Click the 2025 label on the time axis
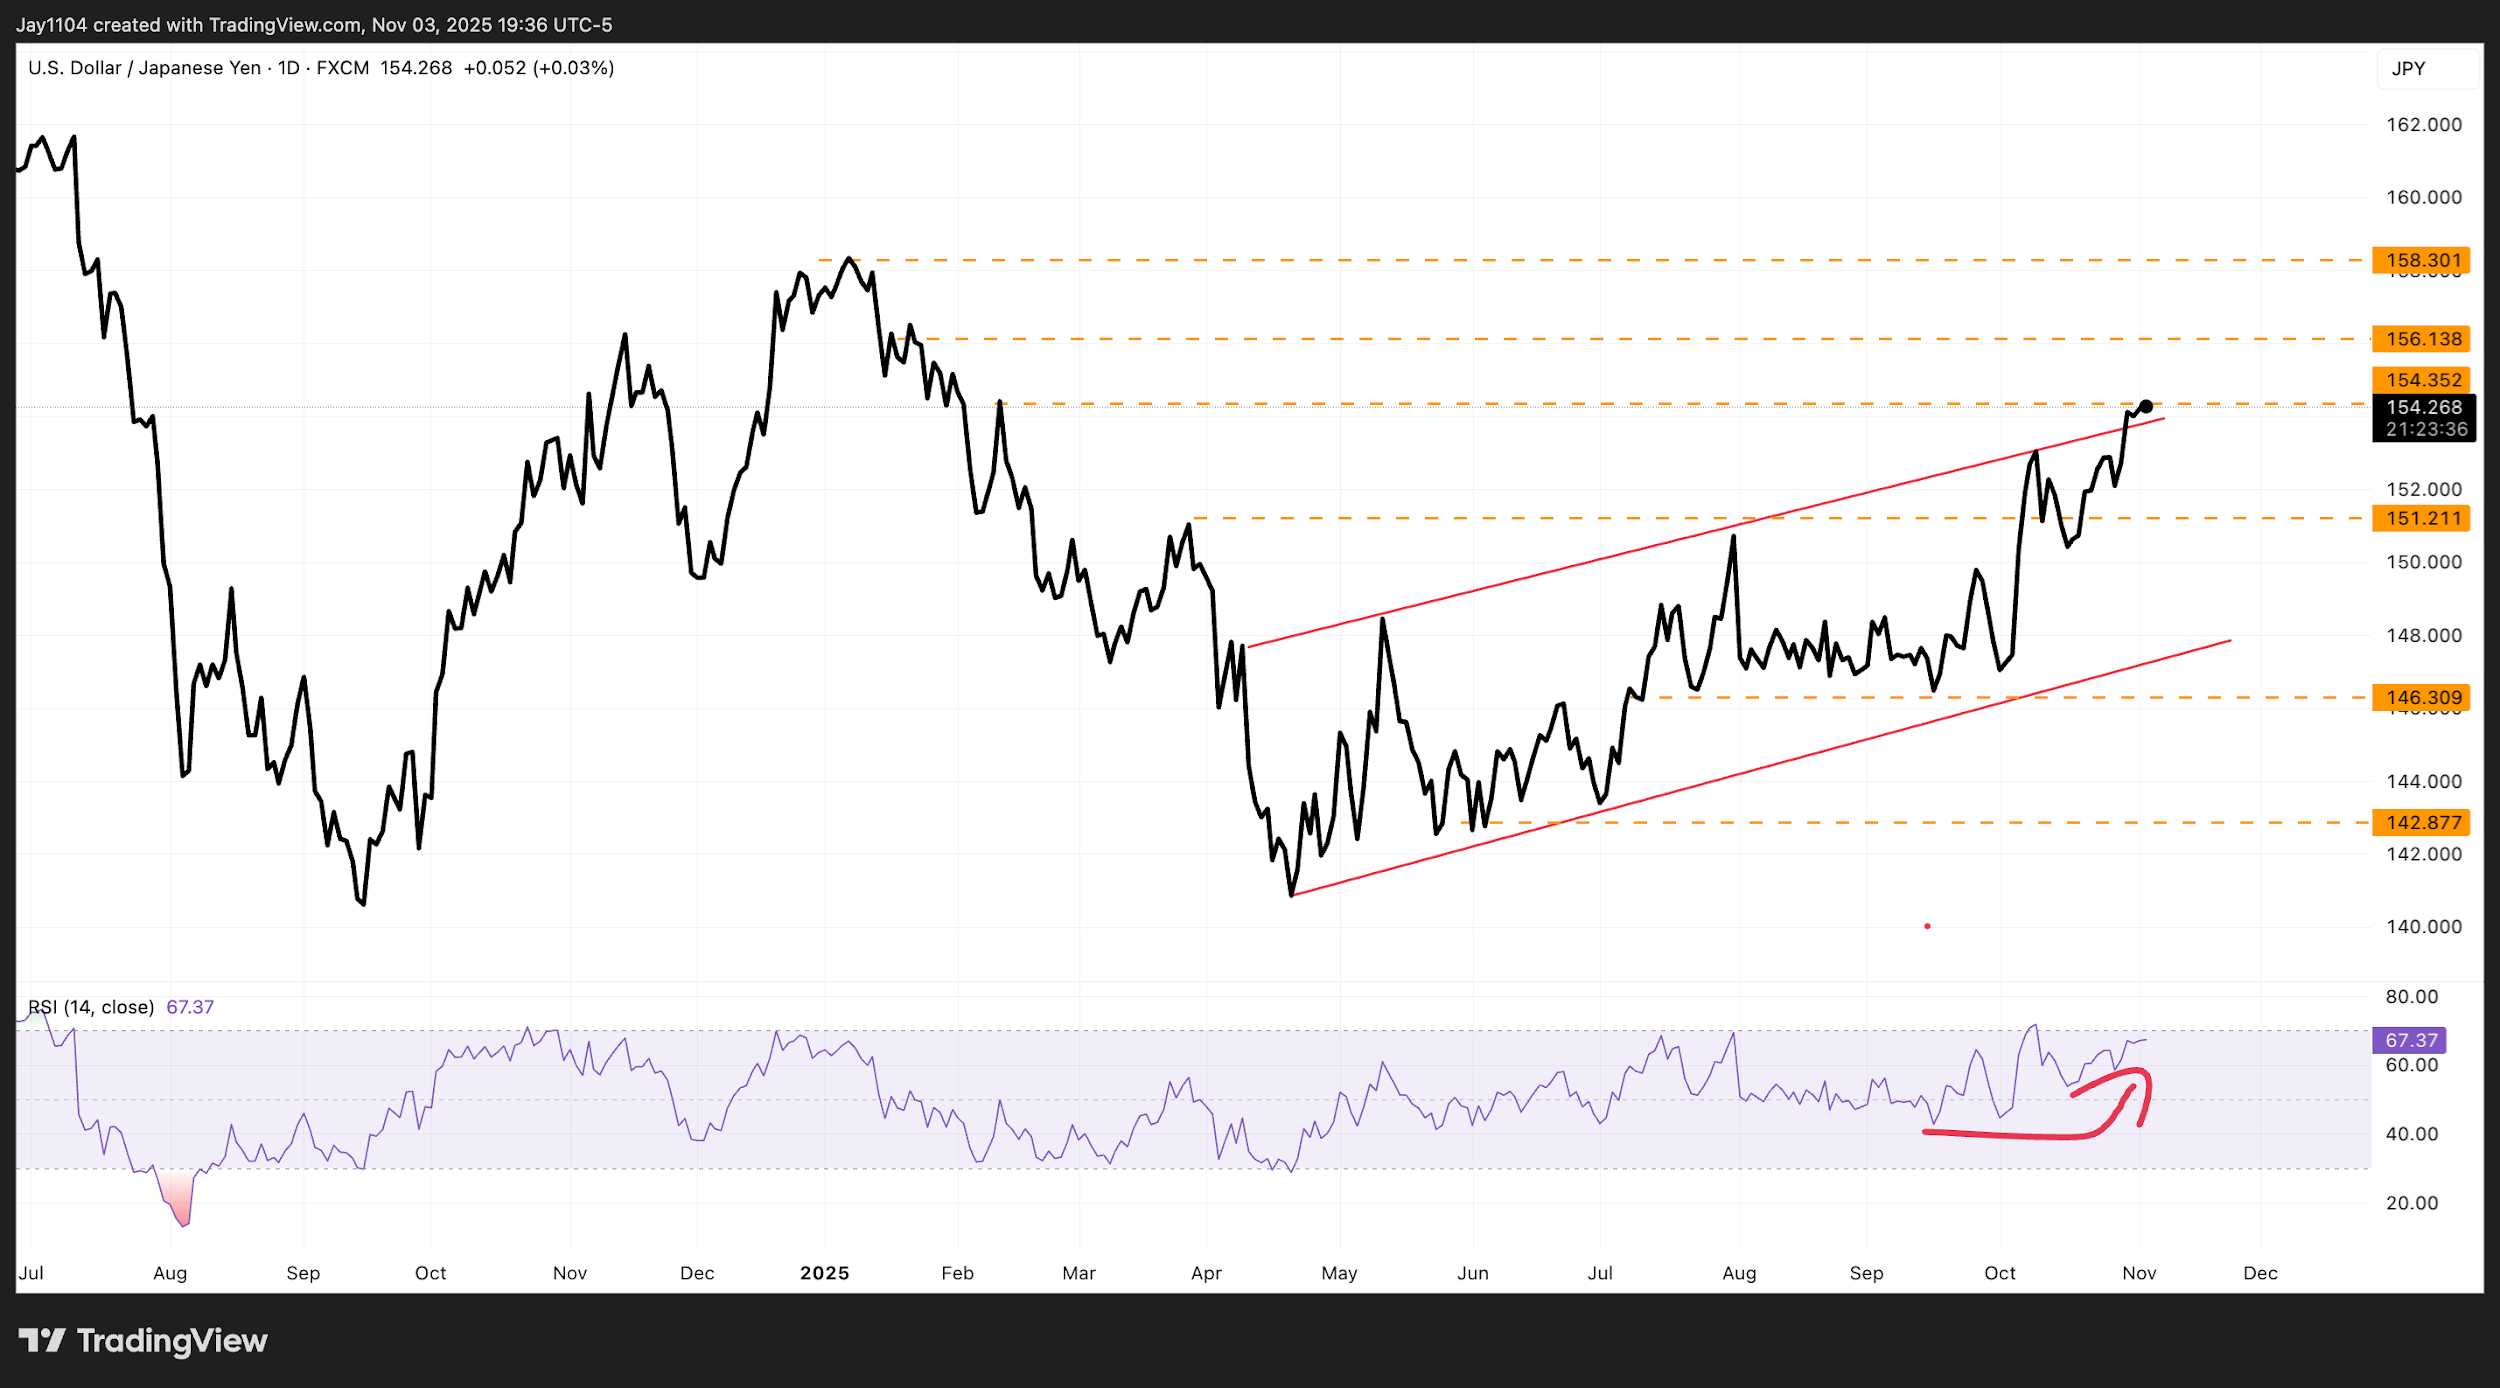 click(824, 1273)
